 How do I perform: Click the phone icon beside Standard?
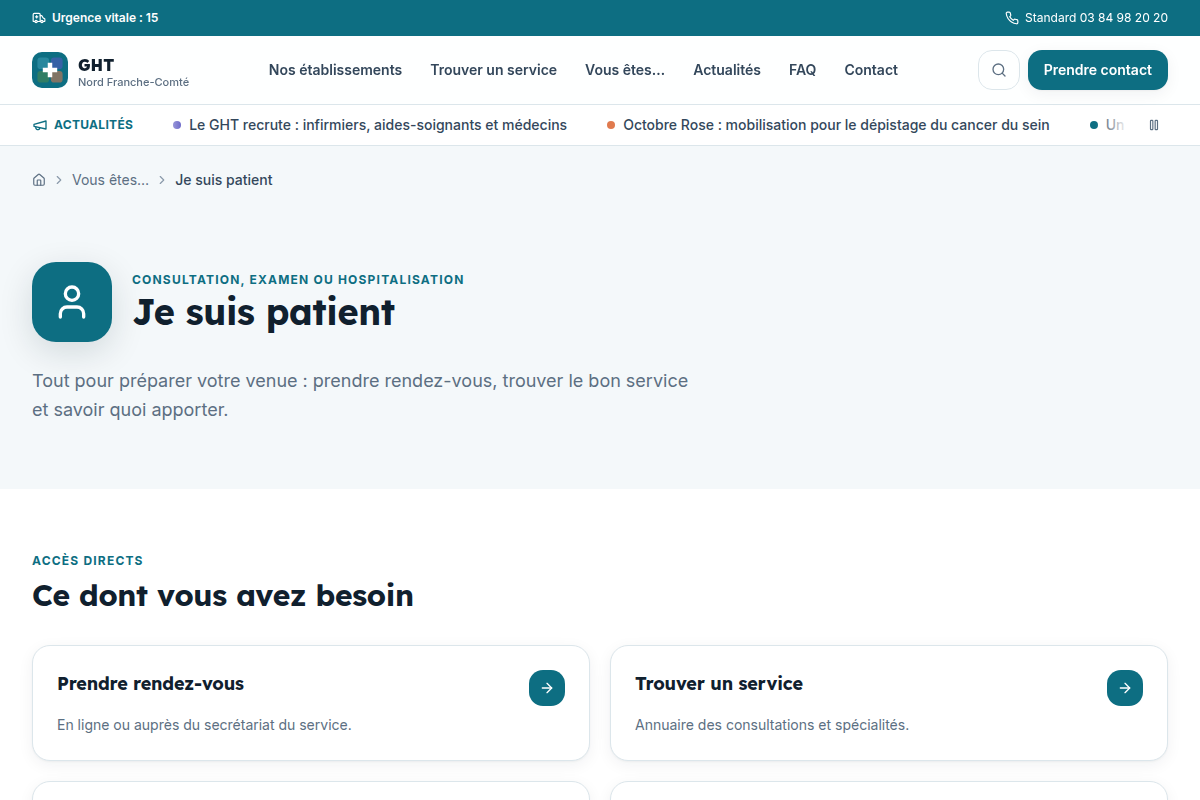[1012, 18]
